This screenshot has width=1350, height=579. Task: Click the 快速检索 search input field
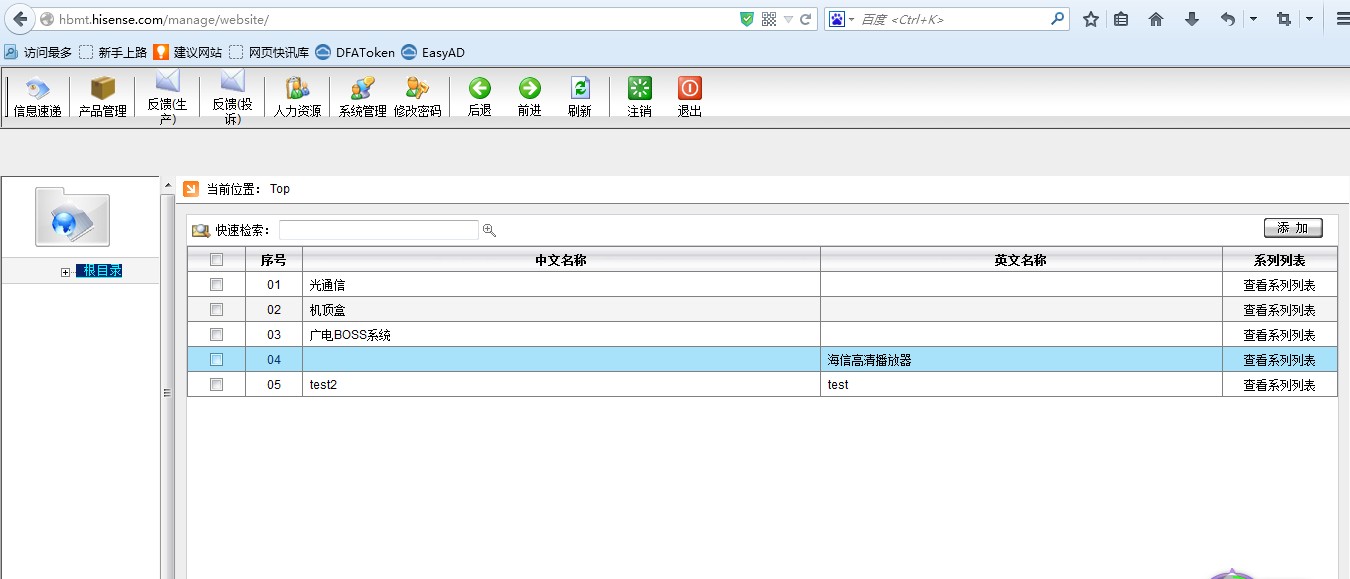coord(379,230)
